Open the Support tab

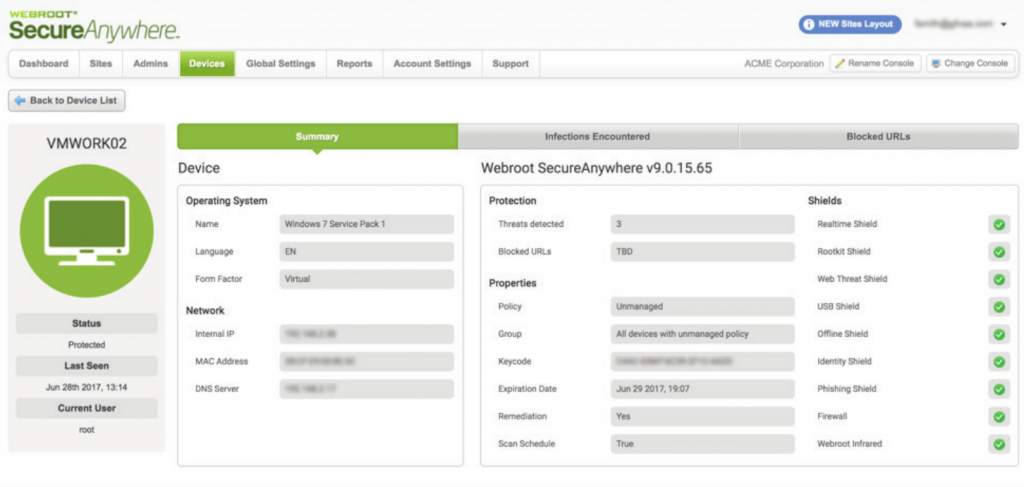tap(511, 64)
